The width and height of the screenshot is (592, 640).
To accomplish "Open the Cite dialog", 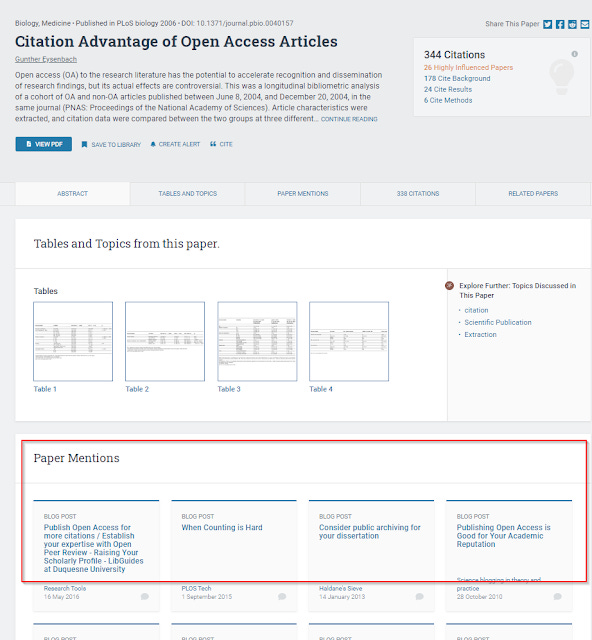I will coord(221,144).
